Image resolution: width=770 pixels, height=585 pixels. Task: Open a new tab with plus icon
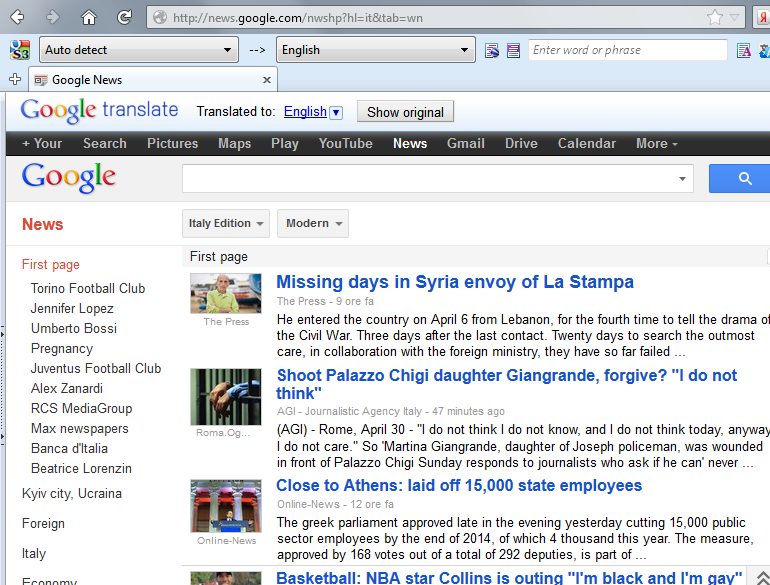15,79
